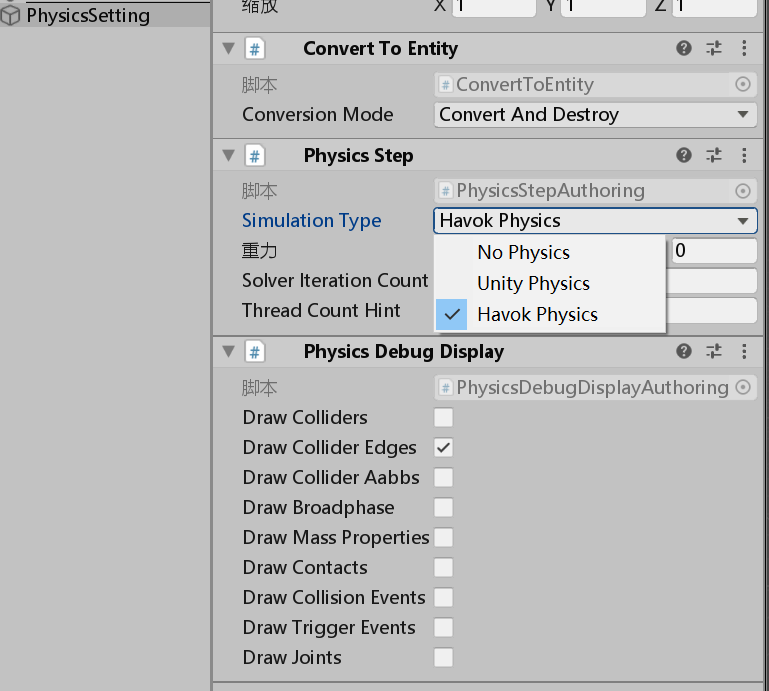Select No Physics option

tap(550, 253)
